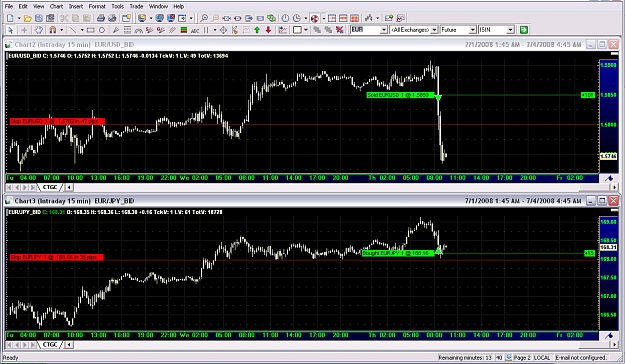Select the crosshair cursor tool
The height and width of the screenshot is (364, 625).
pos(24,30)
